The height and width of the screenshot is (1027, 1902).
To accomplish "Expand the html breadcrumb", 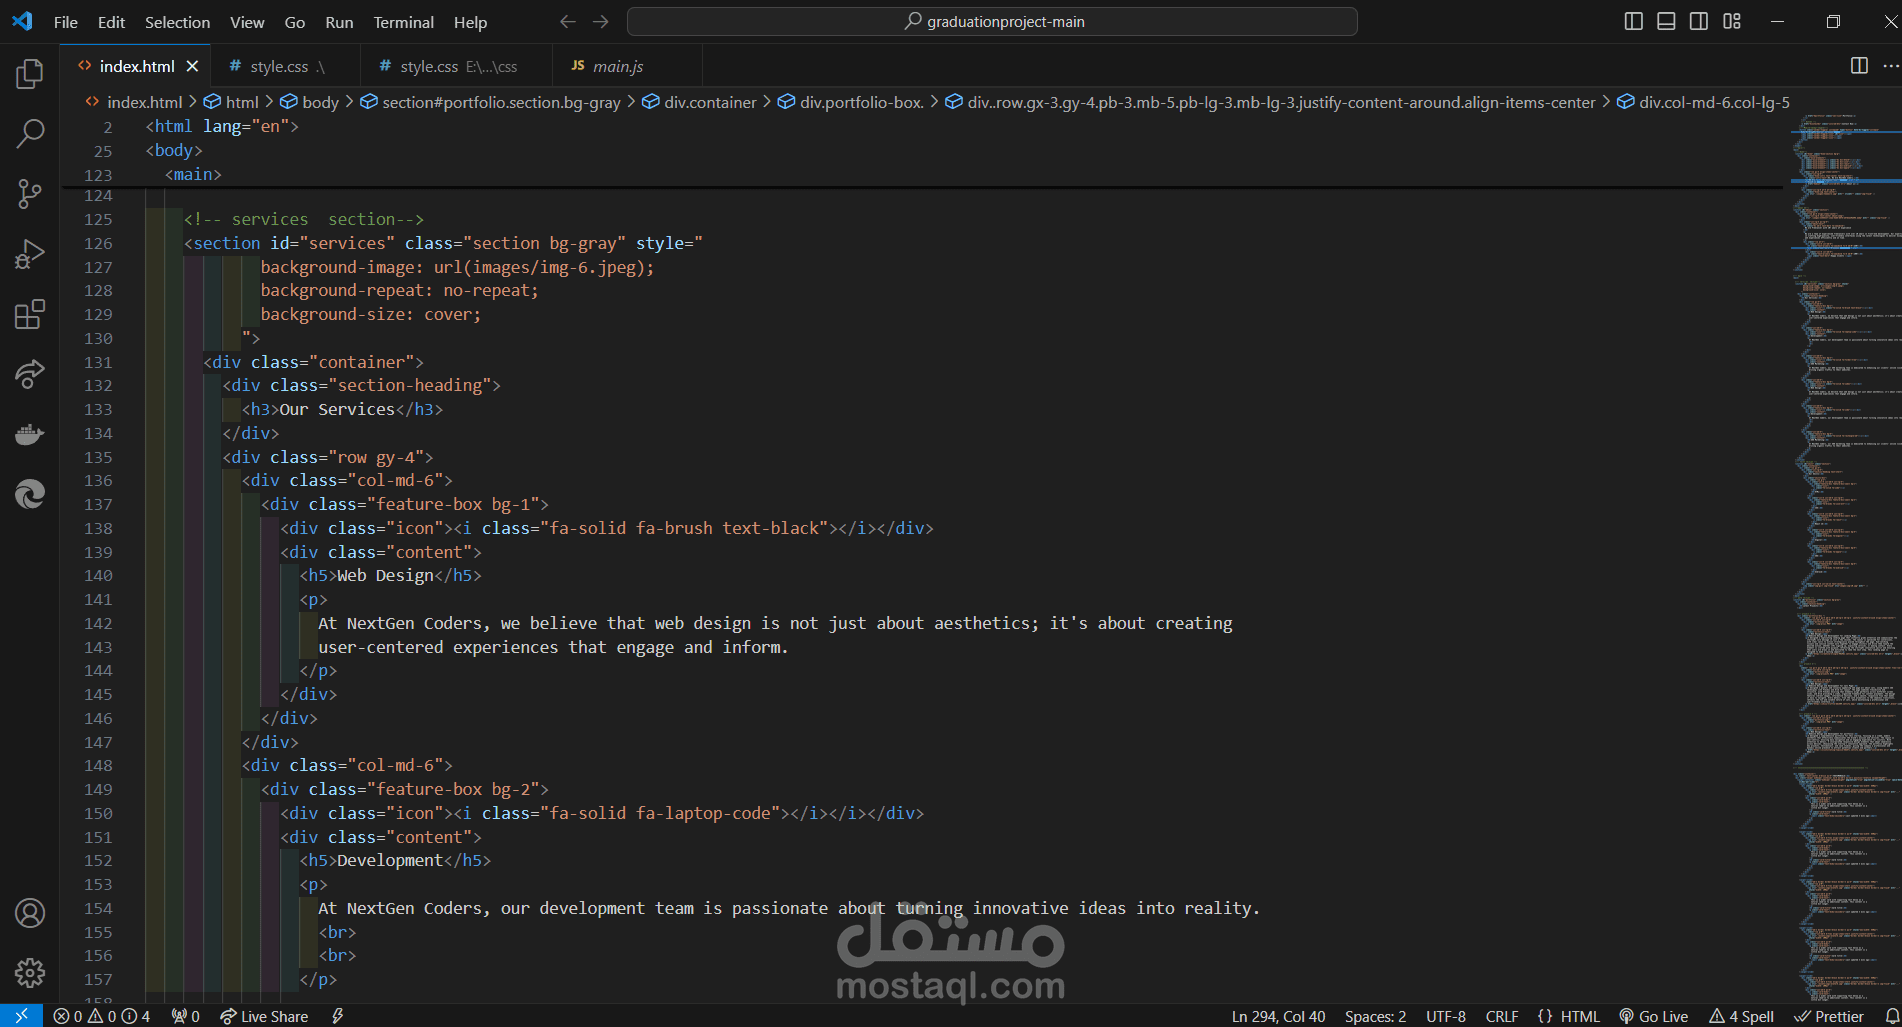I will click(231, 102).
